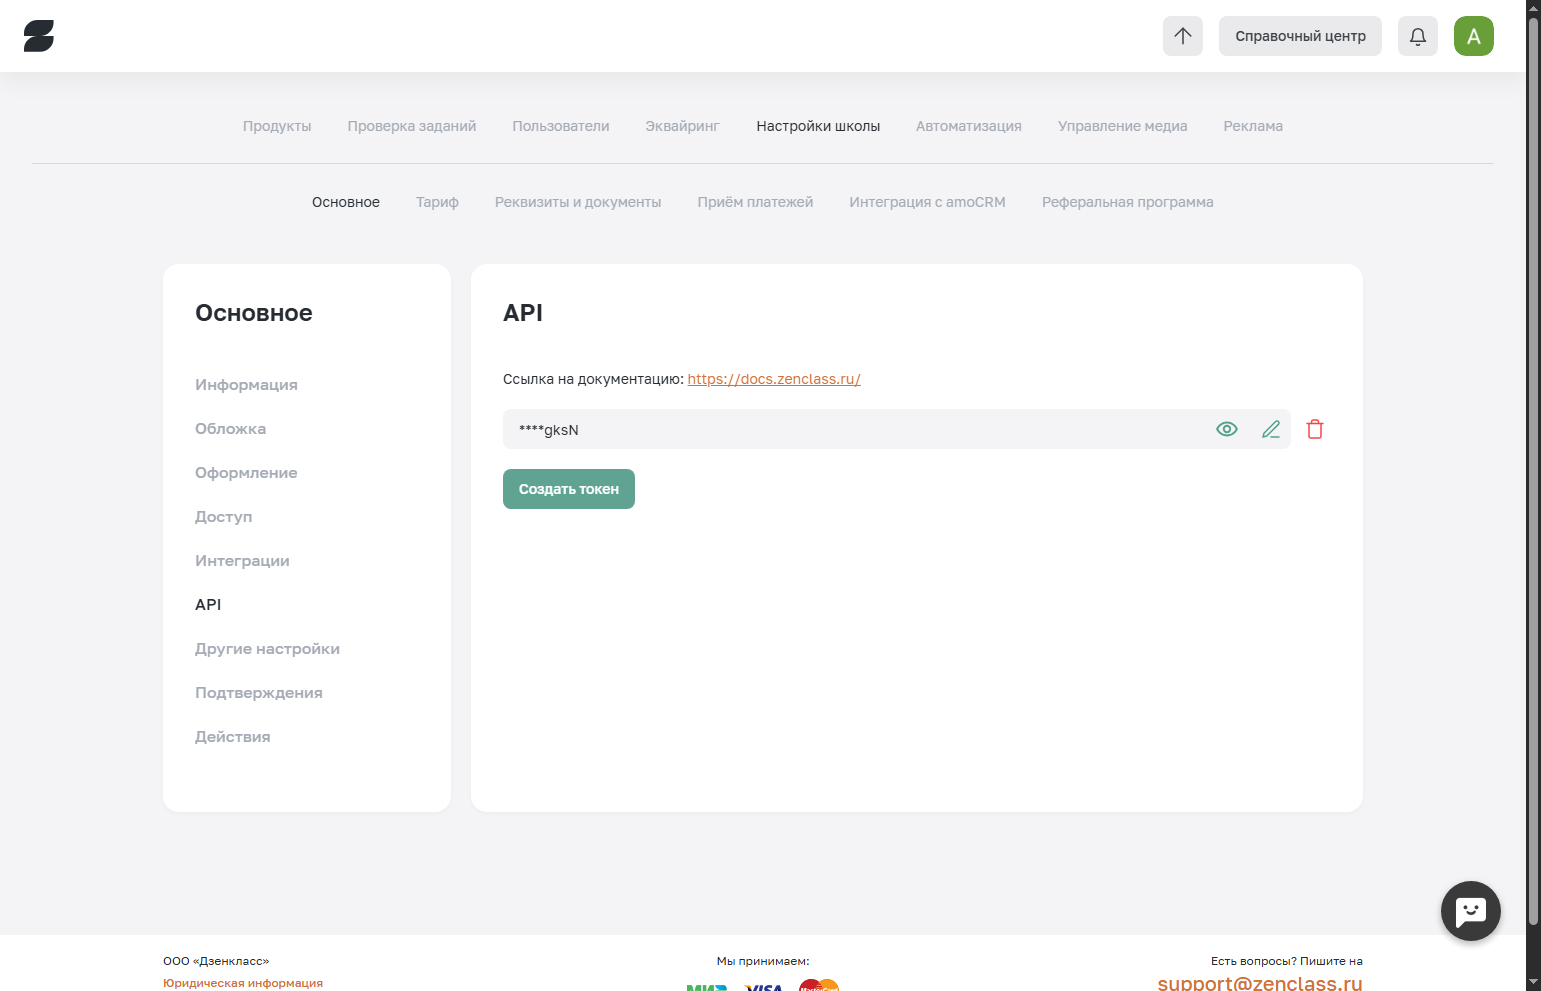This screenshot has height=991, width=1541.
Task: Click the up-arrow upload icon button
Action: [1183, 36]
